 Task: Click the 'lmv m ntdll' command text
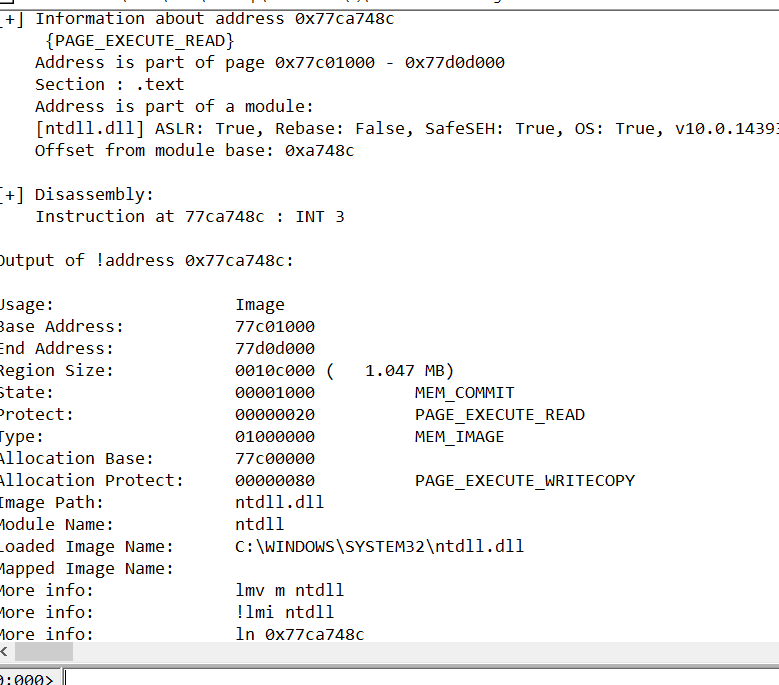(289, 590)
